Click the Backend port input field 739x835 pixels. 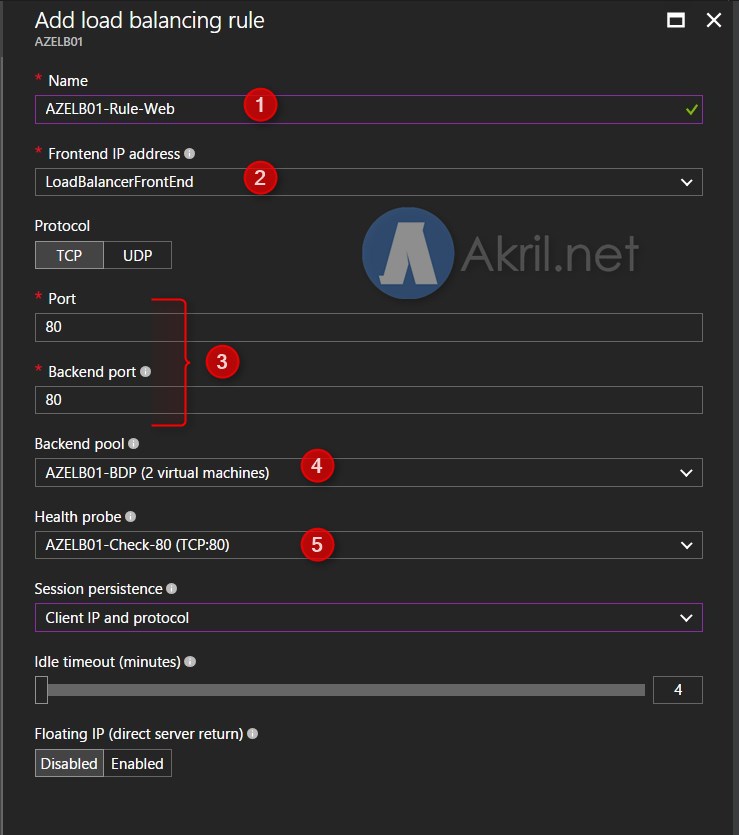click(368, 400)
